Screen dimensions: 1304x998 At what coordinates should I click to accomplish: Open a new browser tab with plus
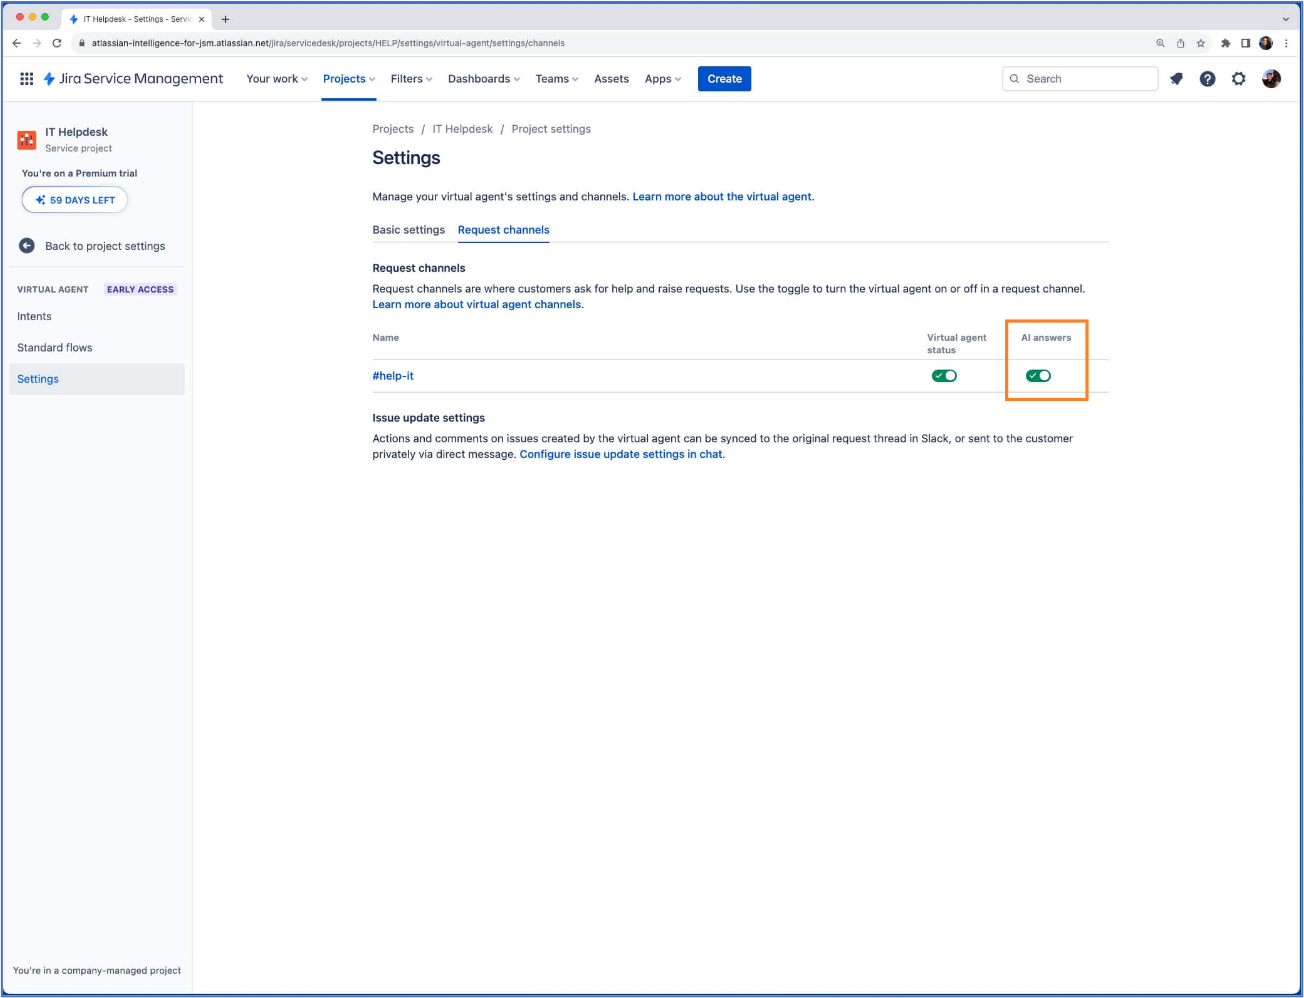click(225, 19)
